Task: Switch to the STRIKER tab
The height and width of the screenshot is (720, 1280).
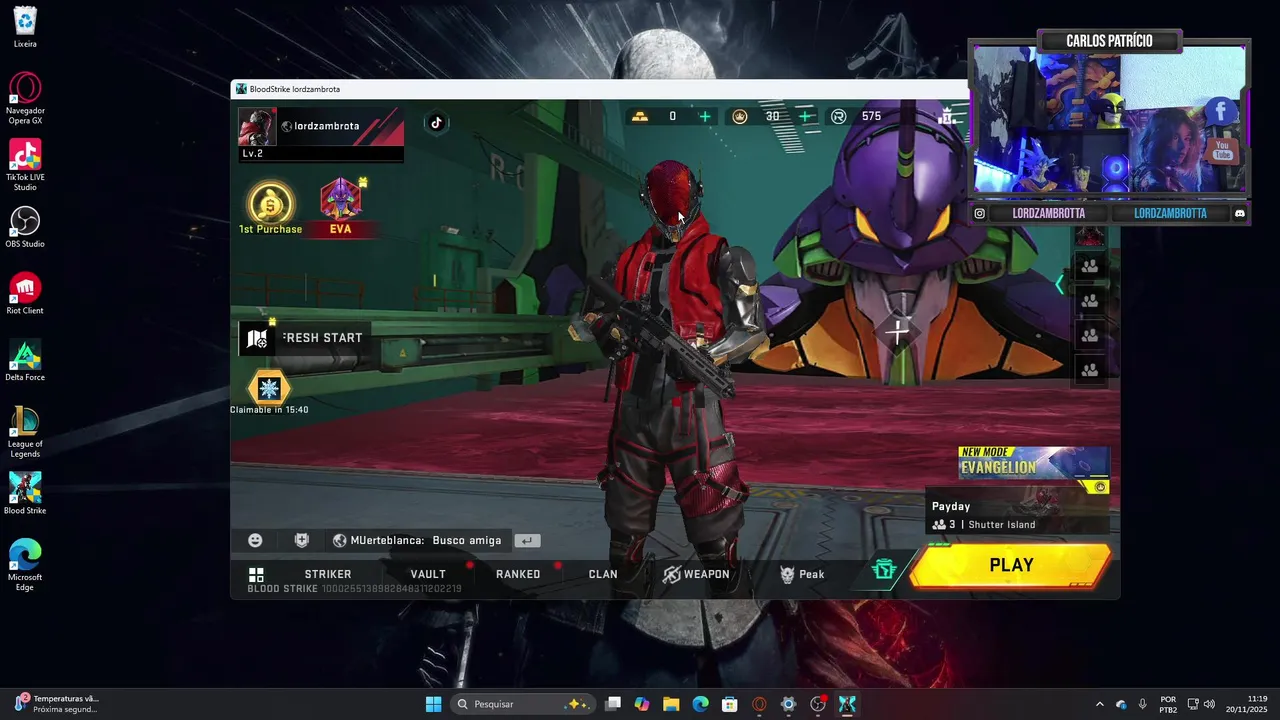Action: 328,574
